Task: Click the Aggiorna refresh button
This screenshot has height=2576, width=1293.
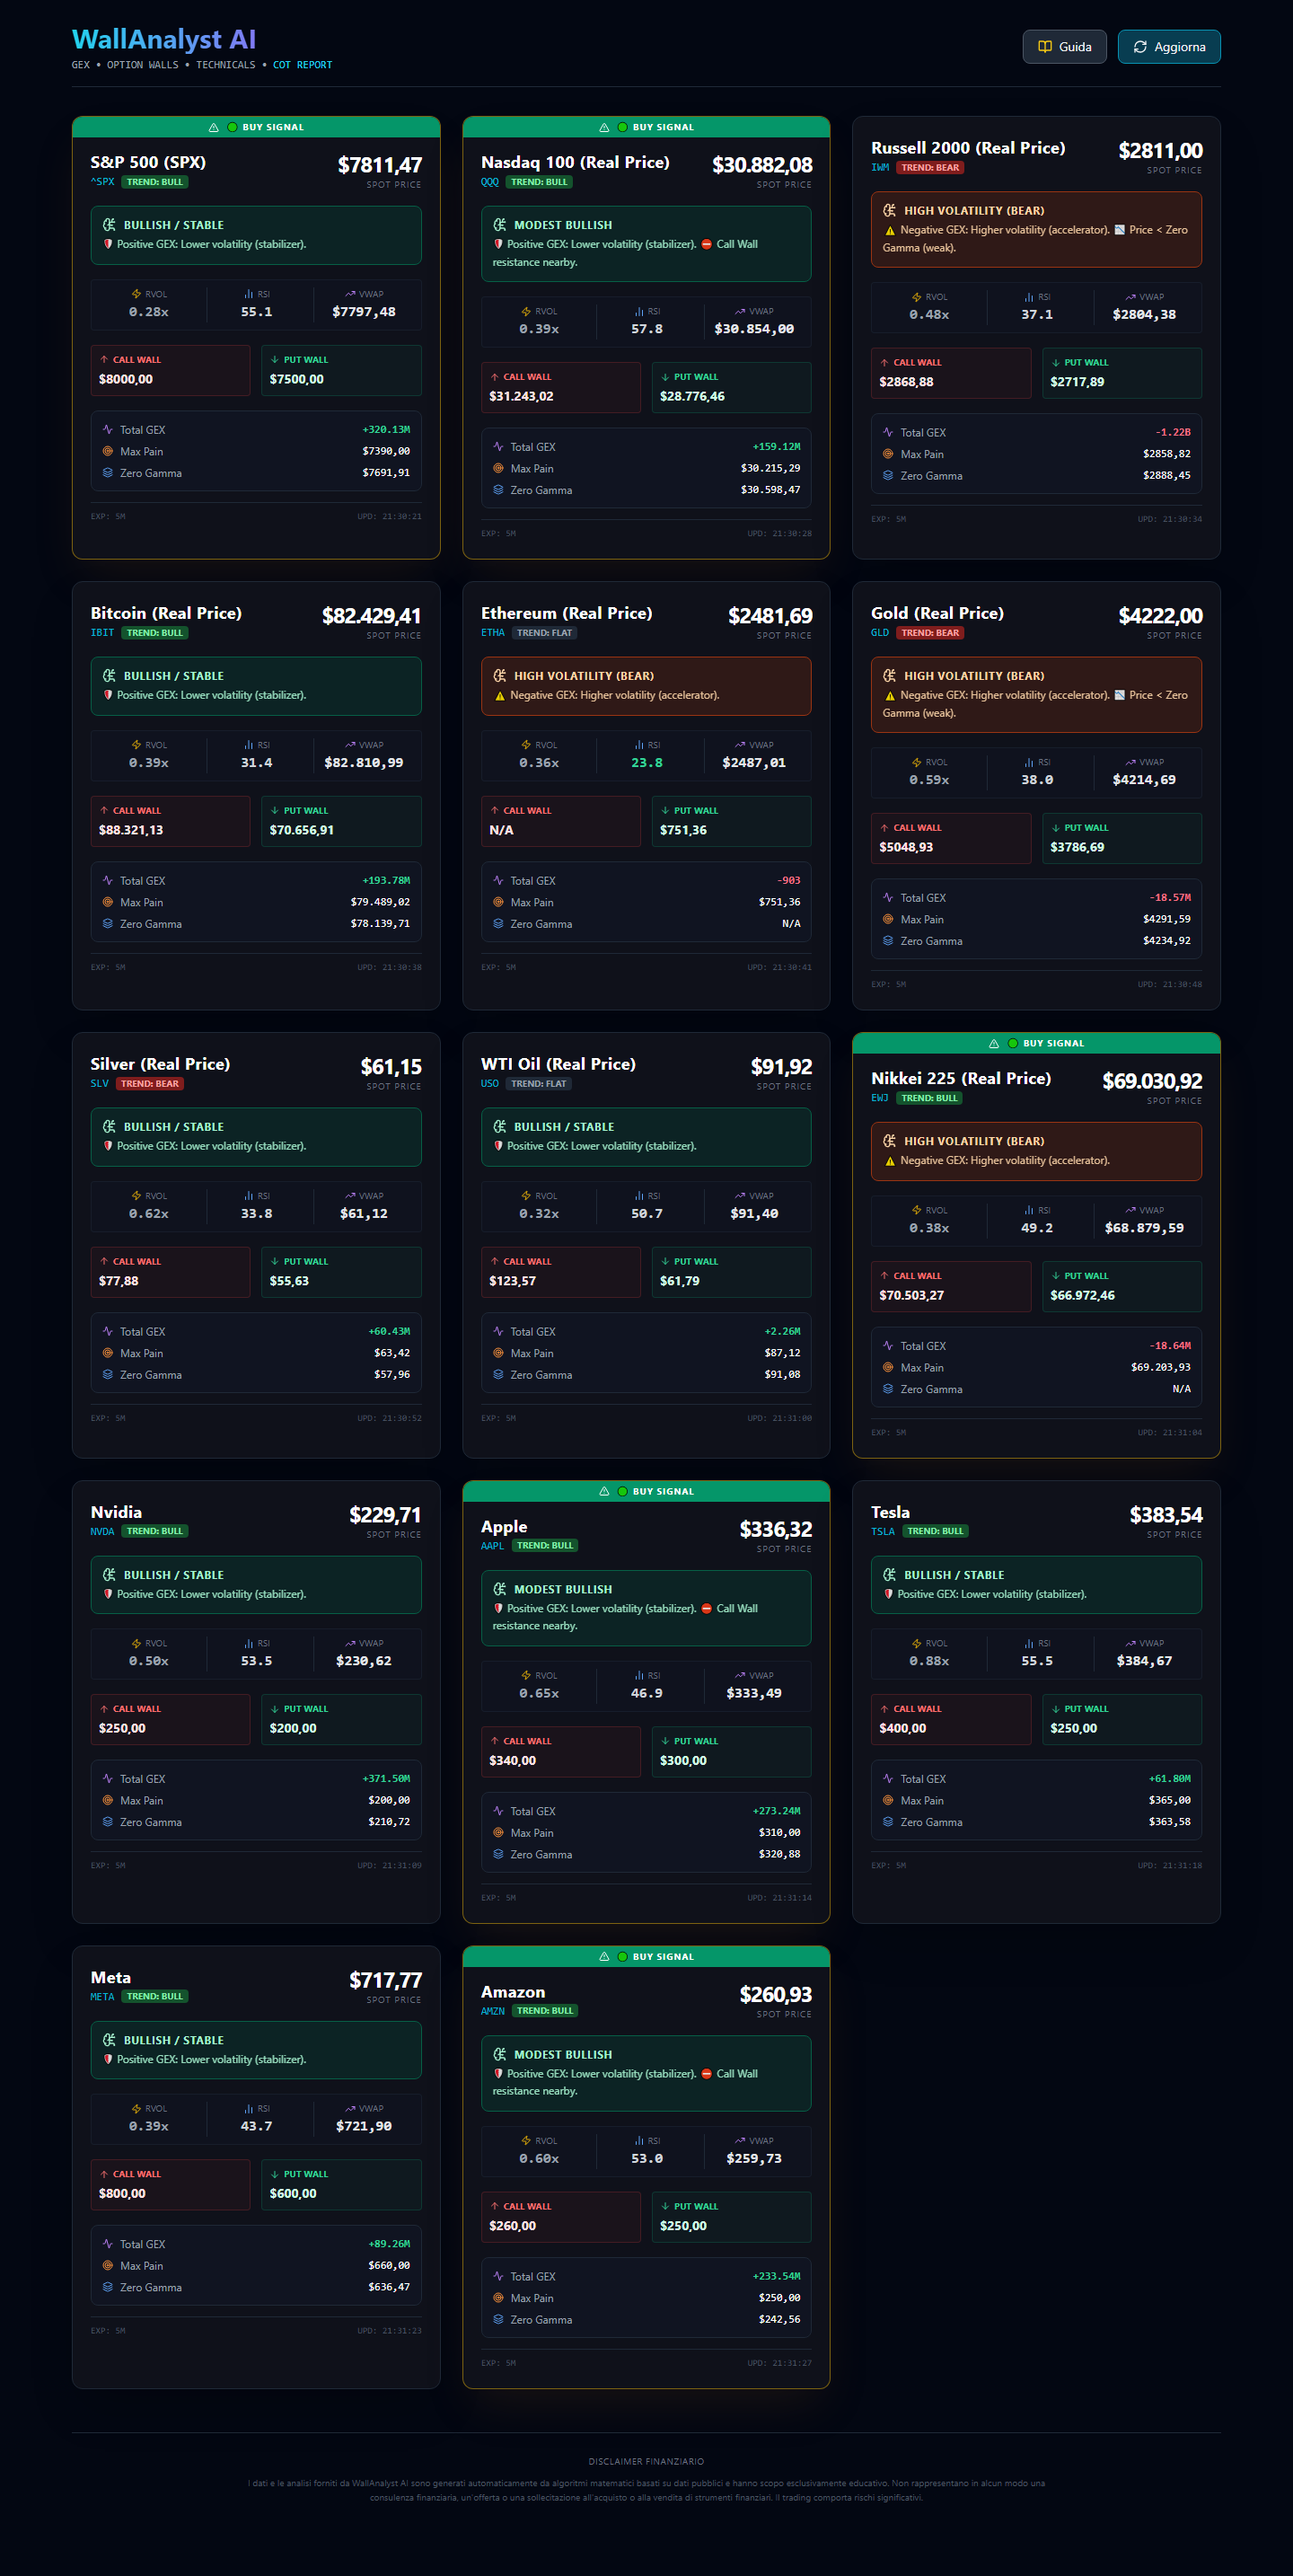Action: click(x=1169, y=47)
